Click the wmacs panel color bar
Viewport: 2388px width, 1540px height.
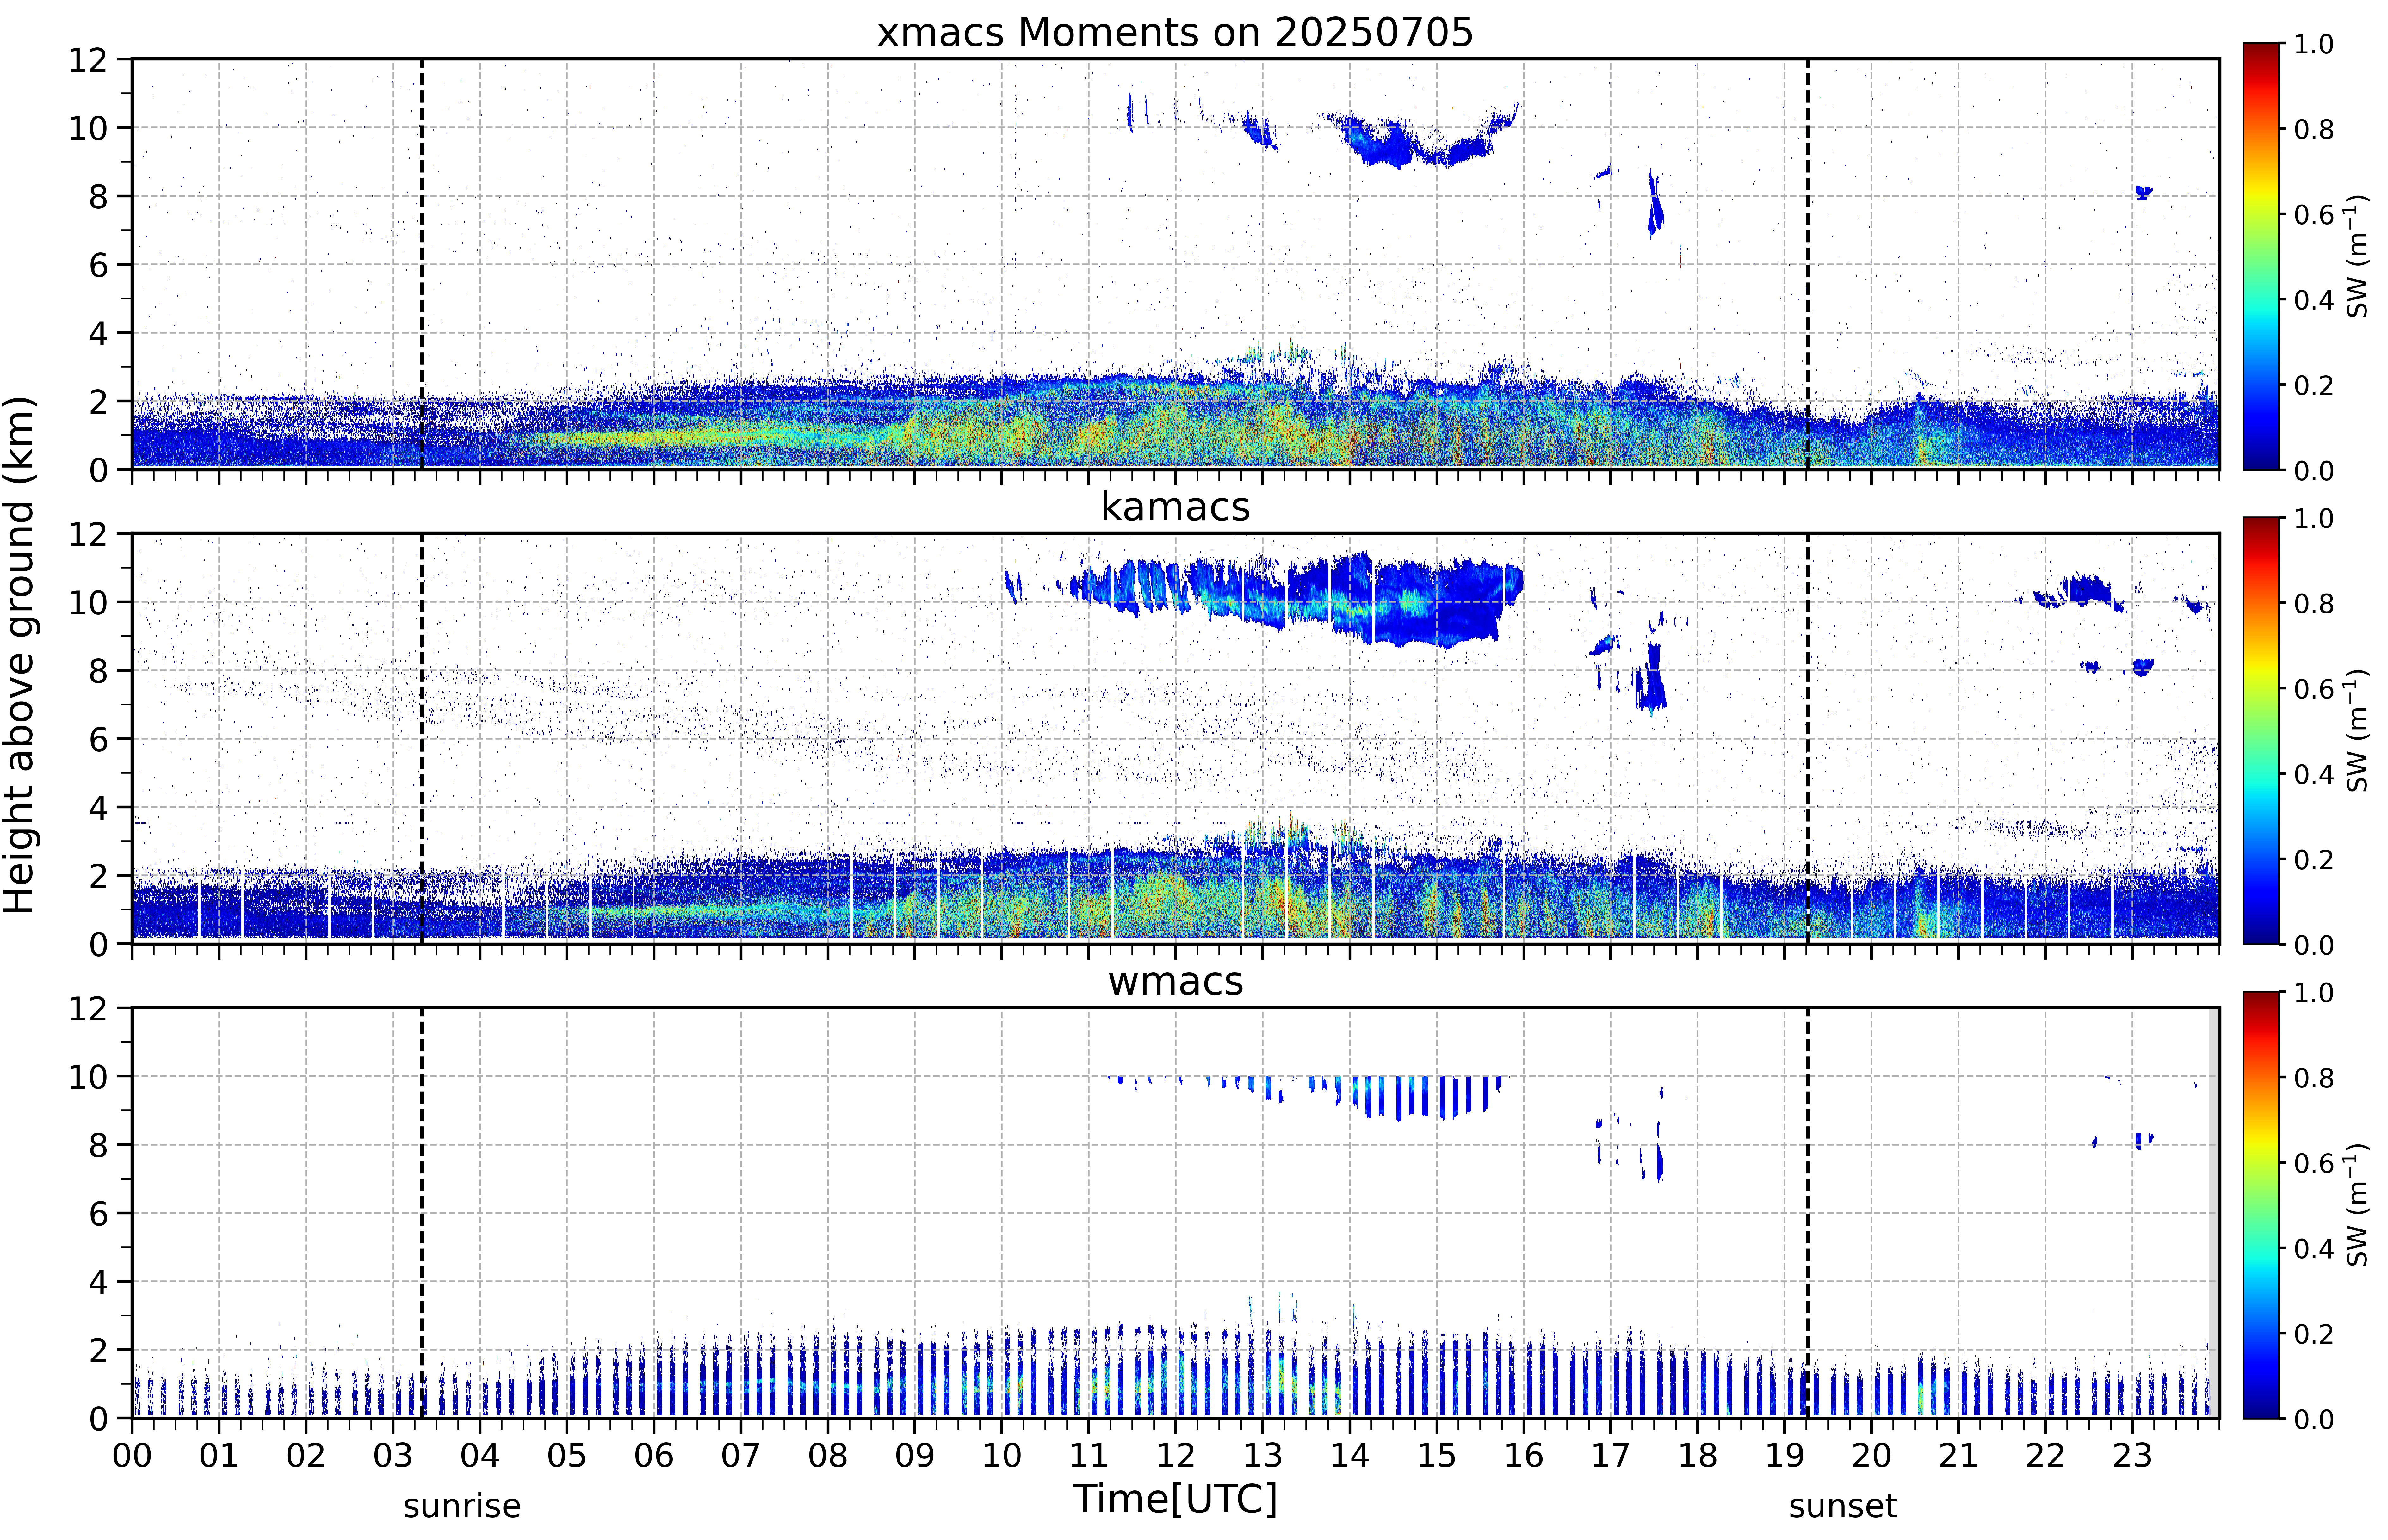(x=2261, y=1205)
